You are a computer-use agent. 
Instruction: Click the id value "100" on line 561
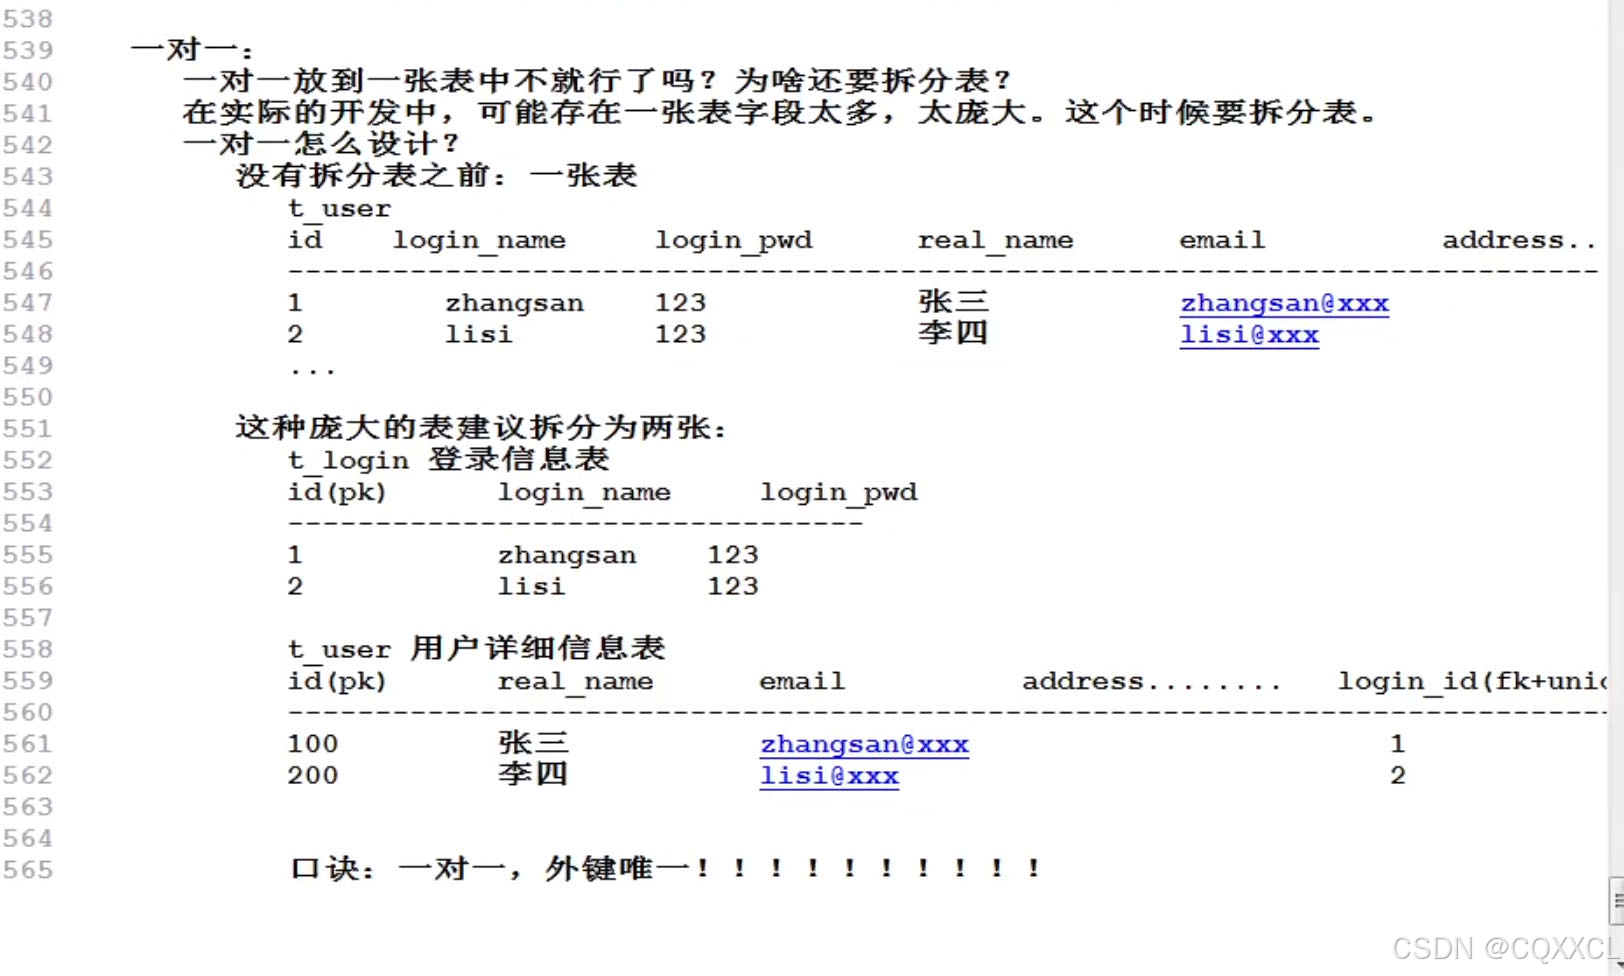(313, 744)
